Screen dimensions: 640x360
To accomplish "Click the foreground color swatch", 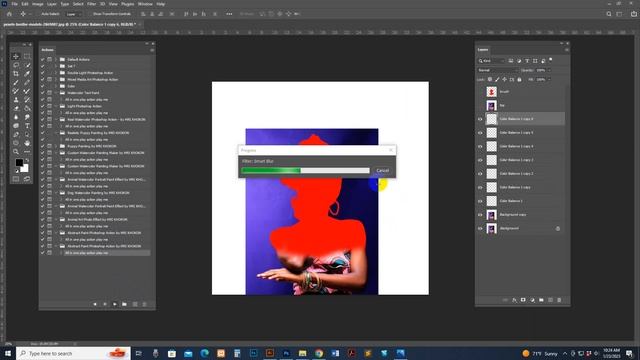I will pos(19,162).
